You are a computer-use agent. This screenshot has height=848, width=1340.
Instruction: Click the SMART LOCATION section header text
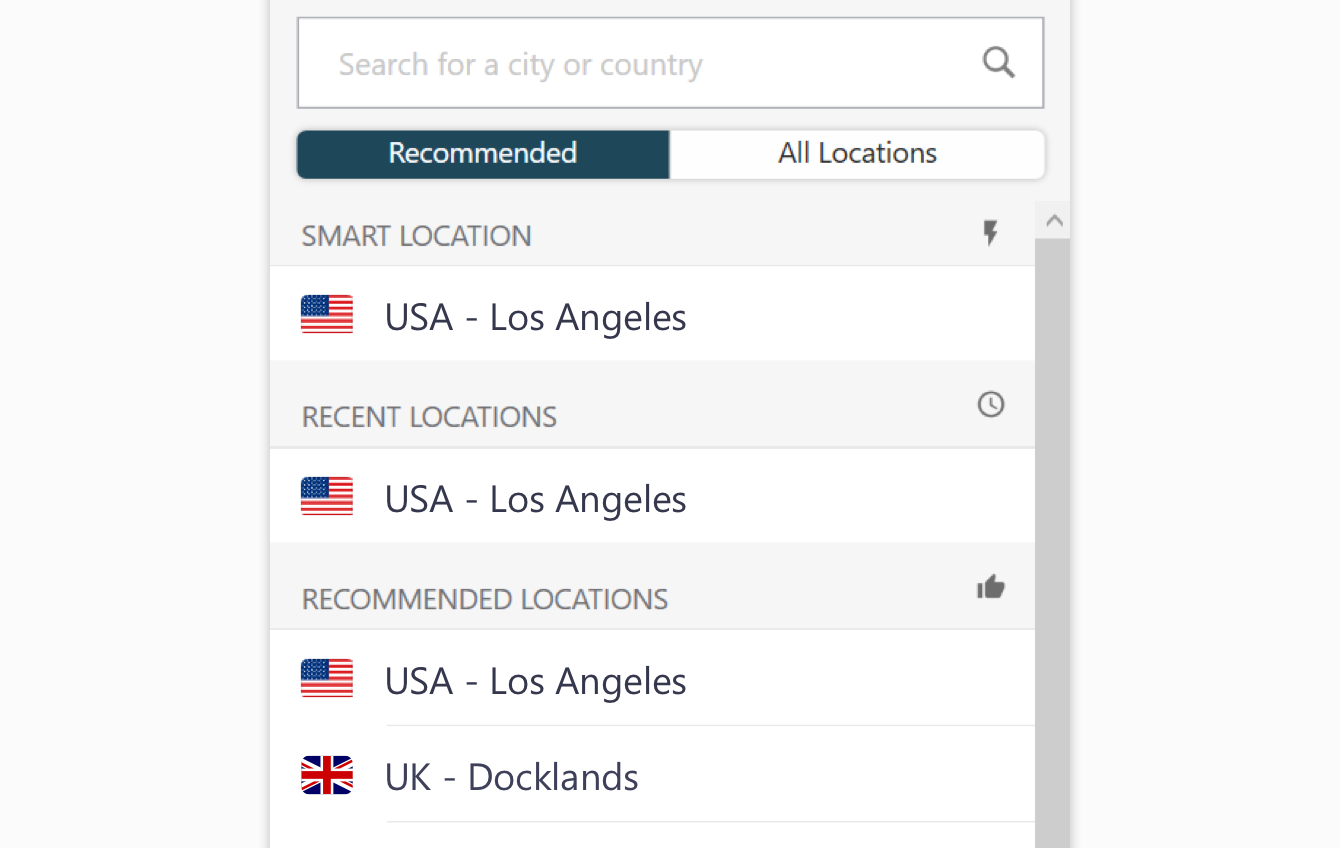[x=417, y=236]
